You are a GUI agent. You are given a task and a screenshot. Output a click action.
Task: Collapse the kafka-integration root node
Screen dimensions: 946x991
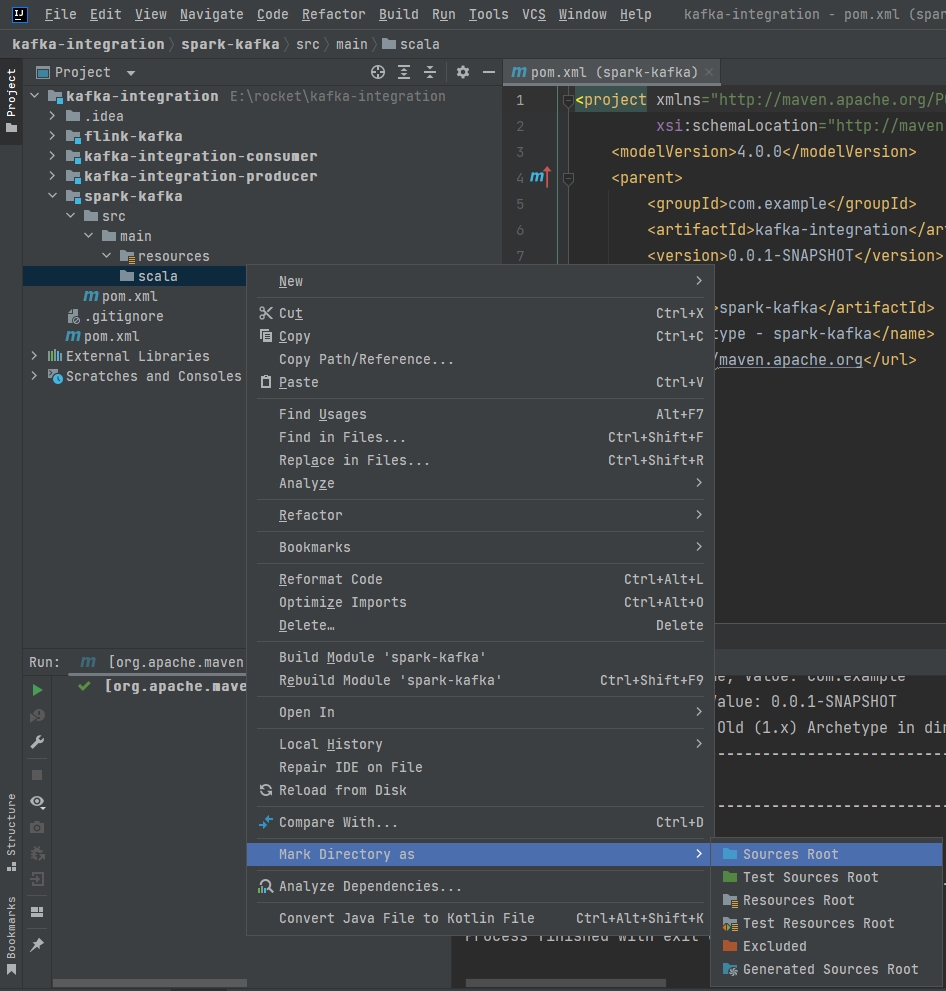click(x=35, y=96)
